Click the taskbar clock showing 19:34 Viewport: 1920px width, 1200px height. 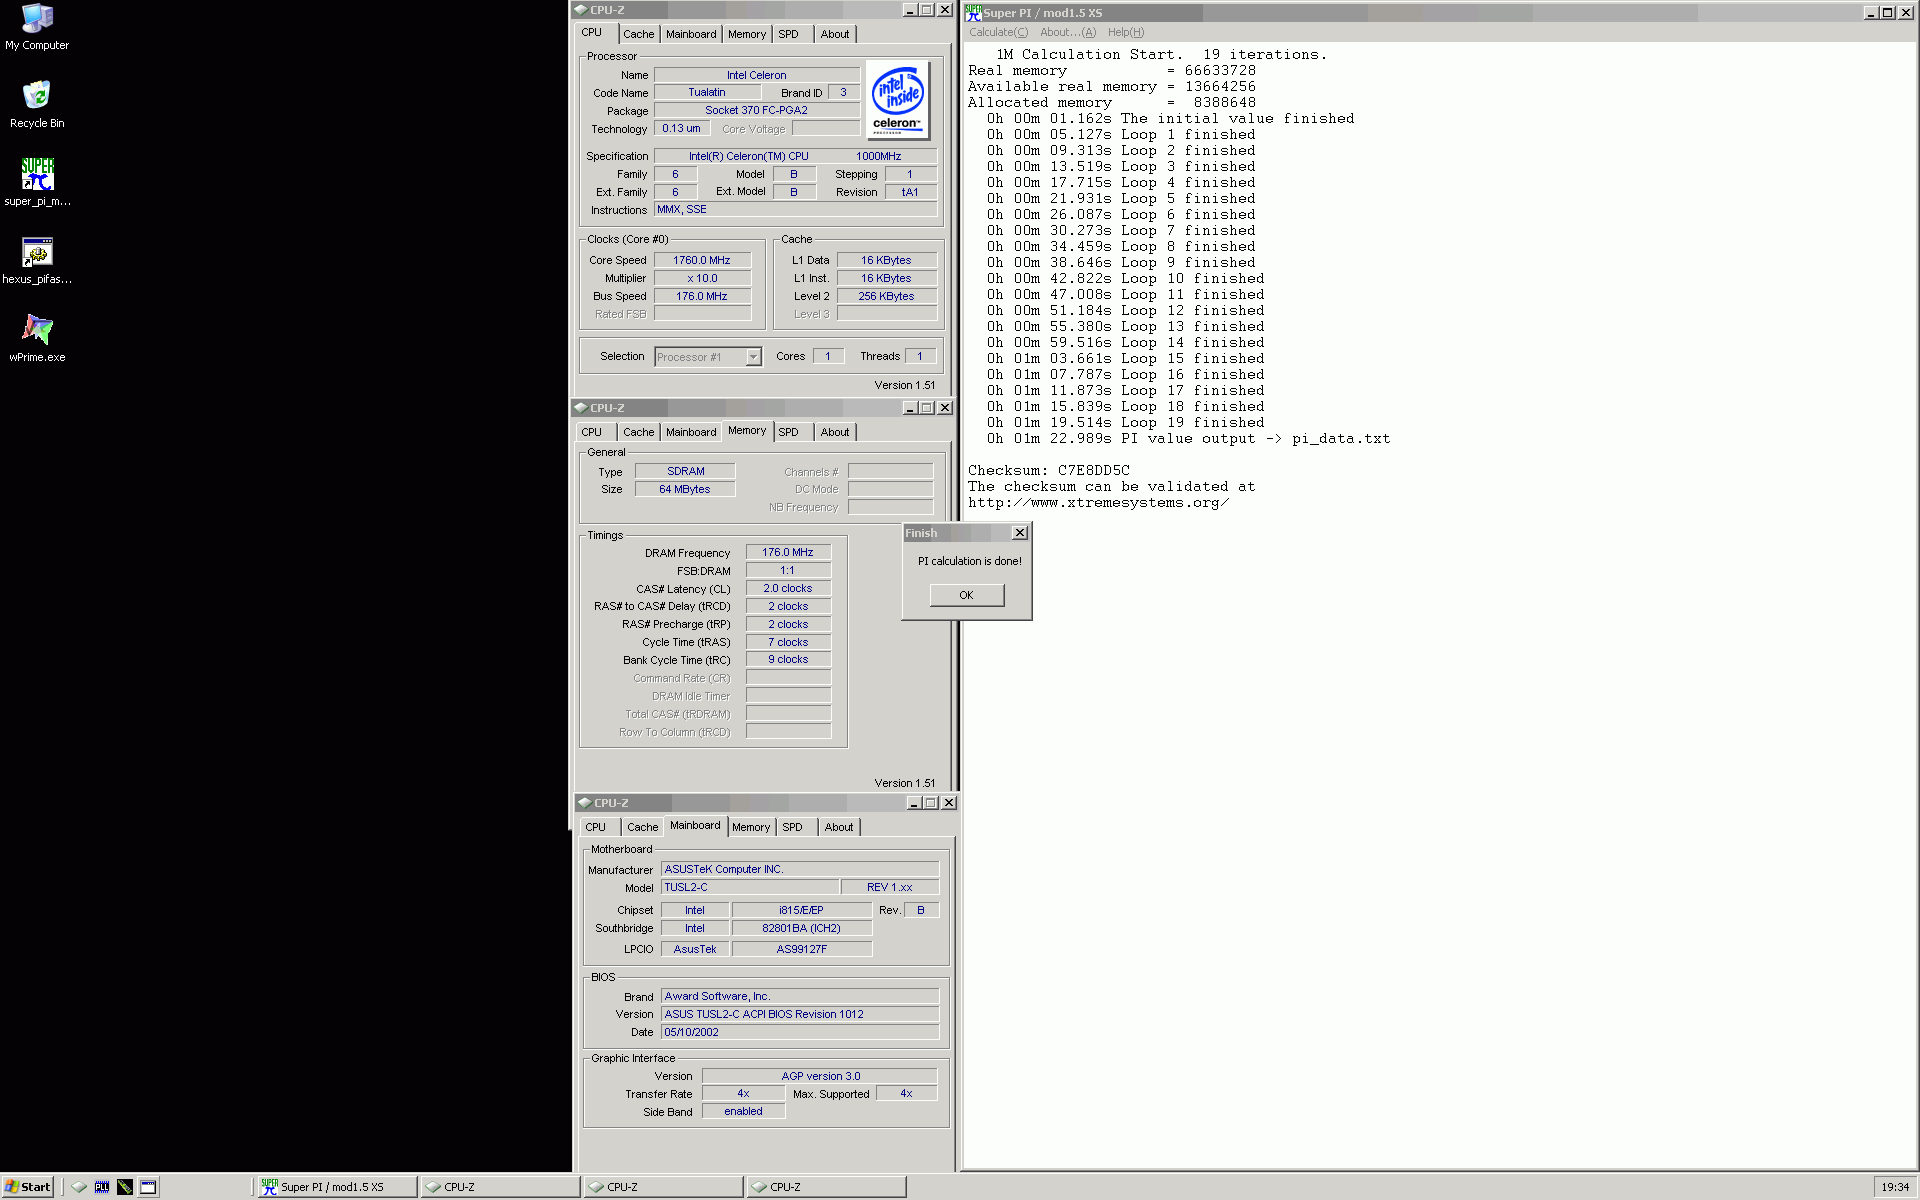click(x=1894, y=1187)
